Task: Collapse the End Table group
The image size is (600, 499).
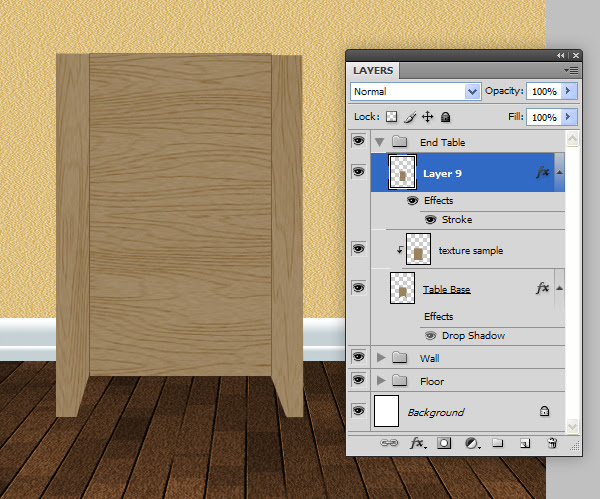Action: [x=380, y=142]
